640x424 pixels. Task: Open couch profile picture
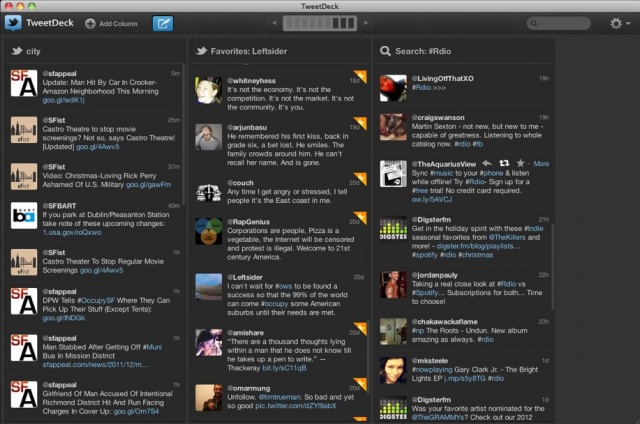click(209, 192)
